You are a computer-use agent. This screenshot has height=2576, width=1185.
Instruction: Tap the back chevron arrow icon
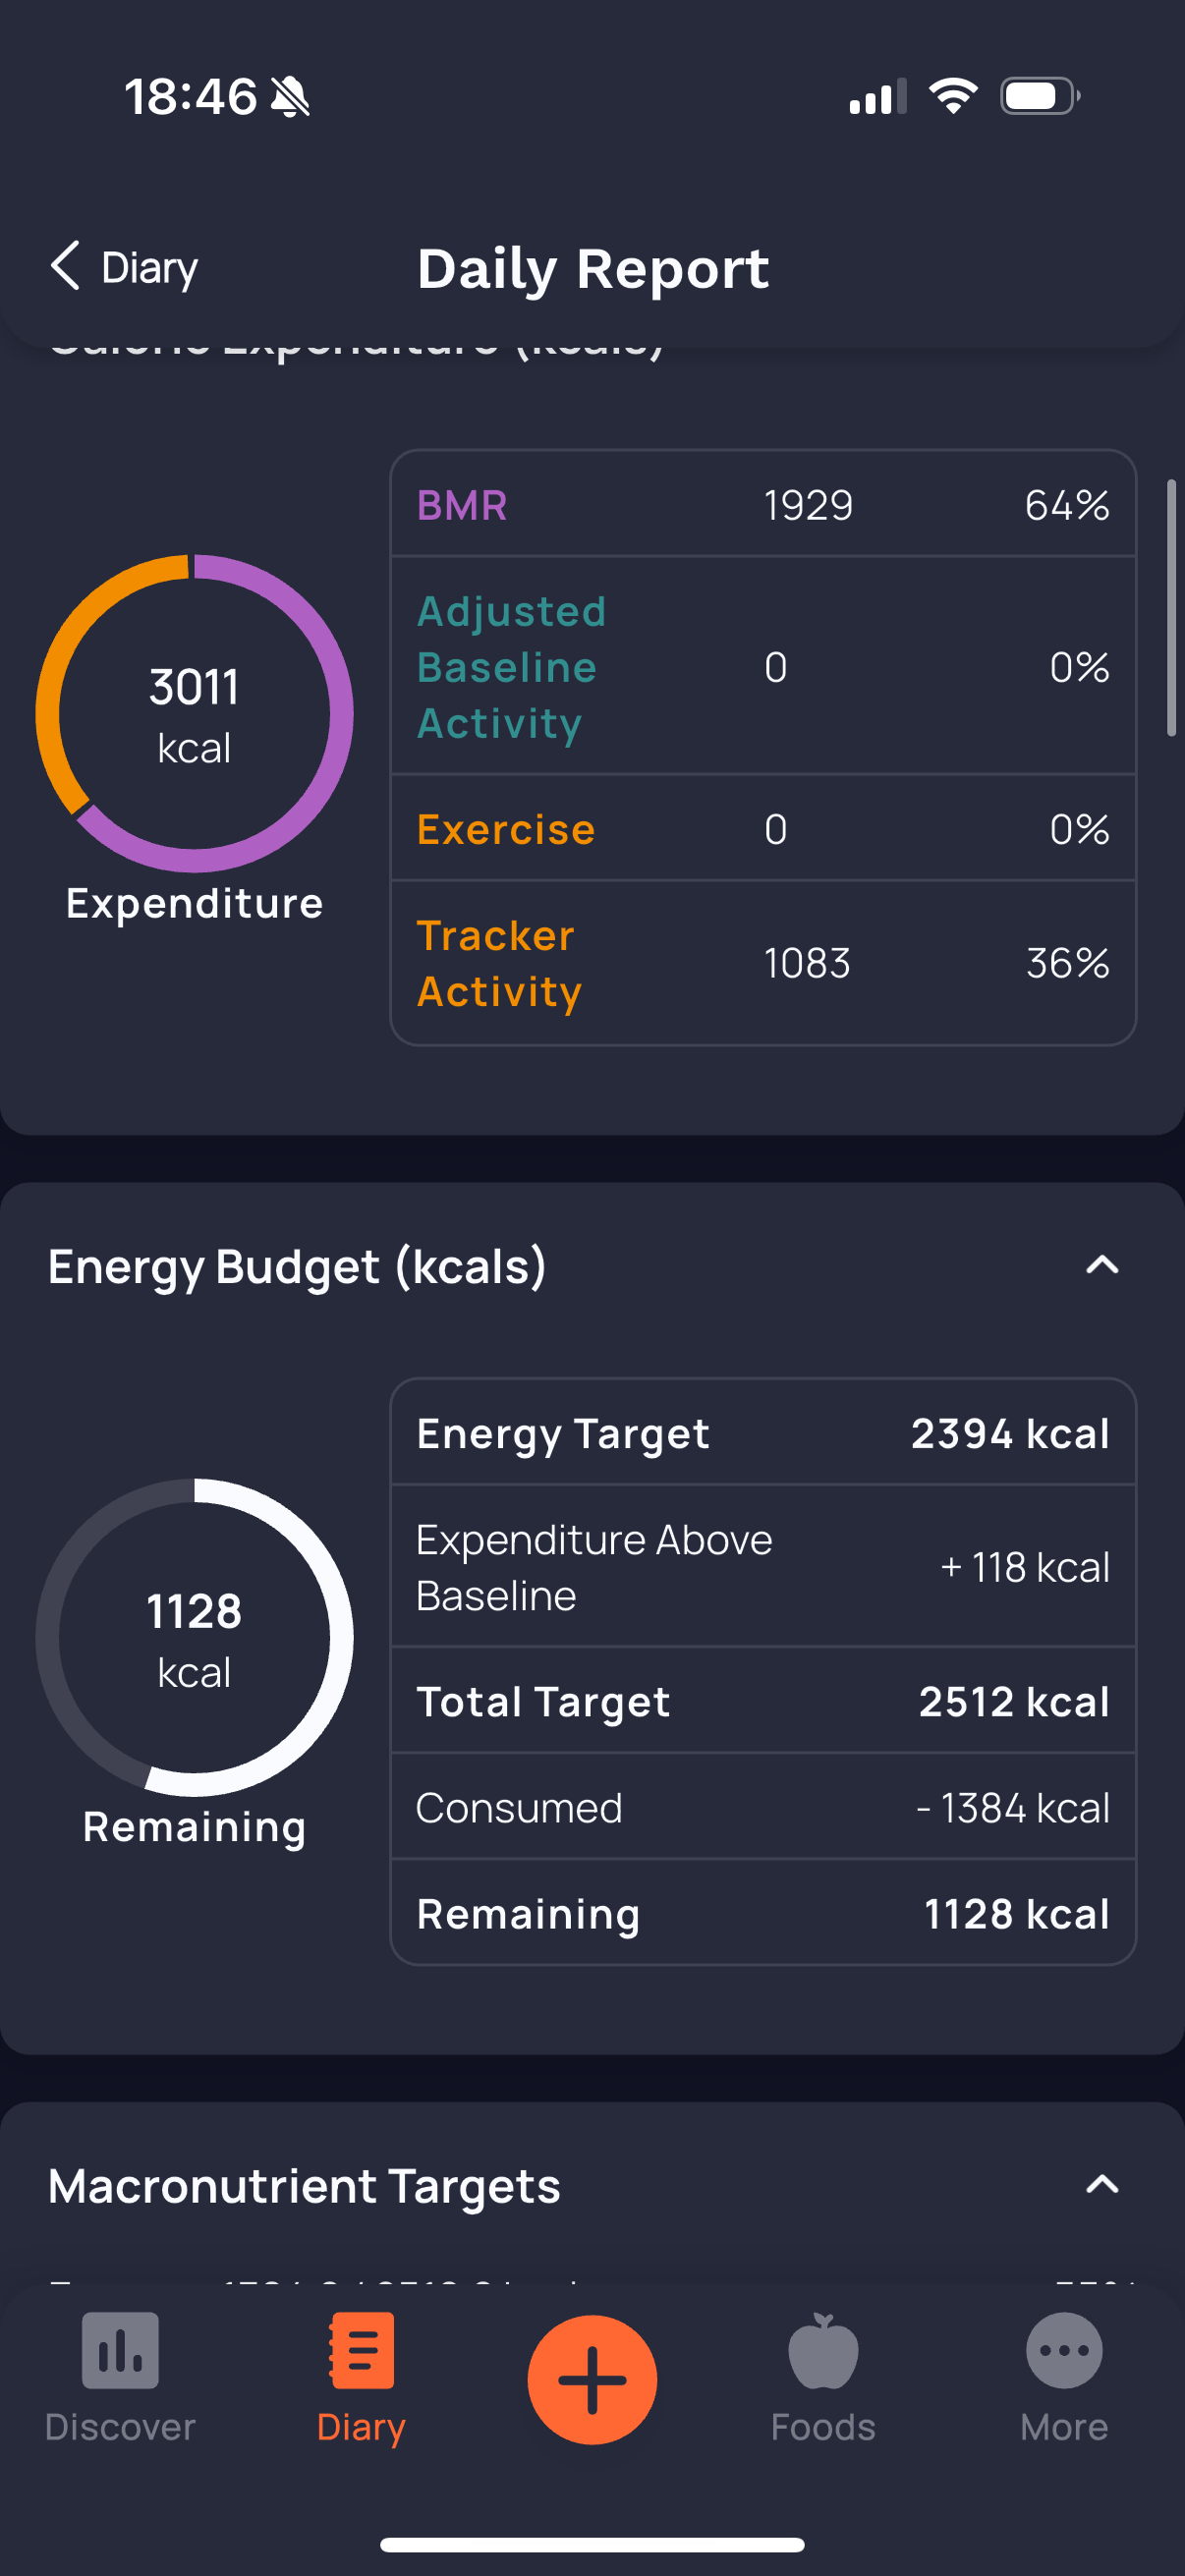(65, 266)
